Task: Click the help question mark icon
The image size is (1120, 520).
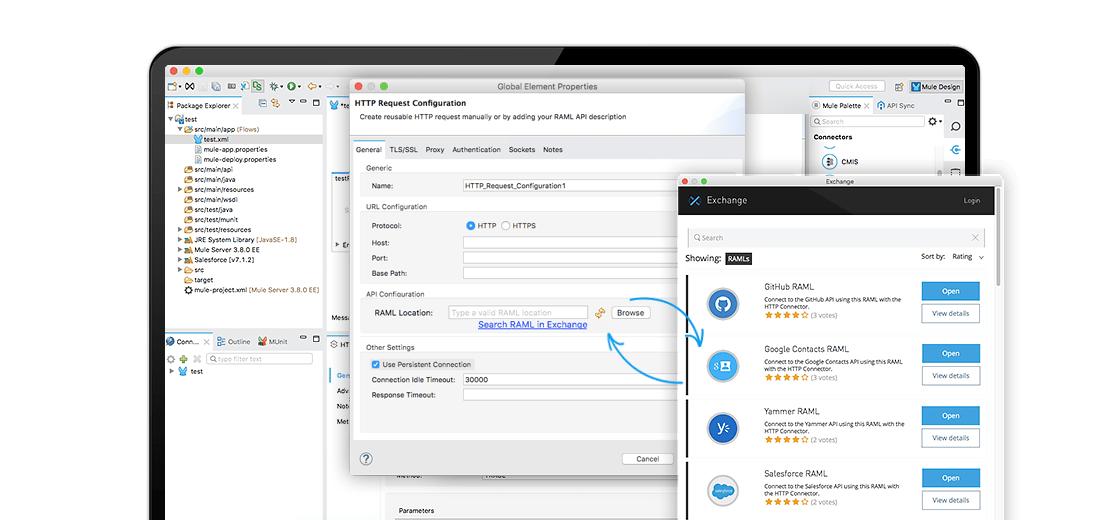Action: click(366, 459)
